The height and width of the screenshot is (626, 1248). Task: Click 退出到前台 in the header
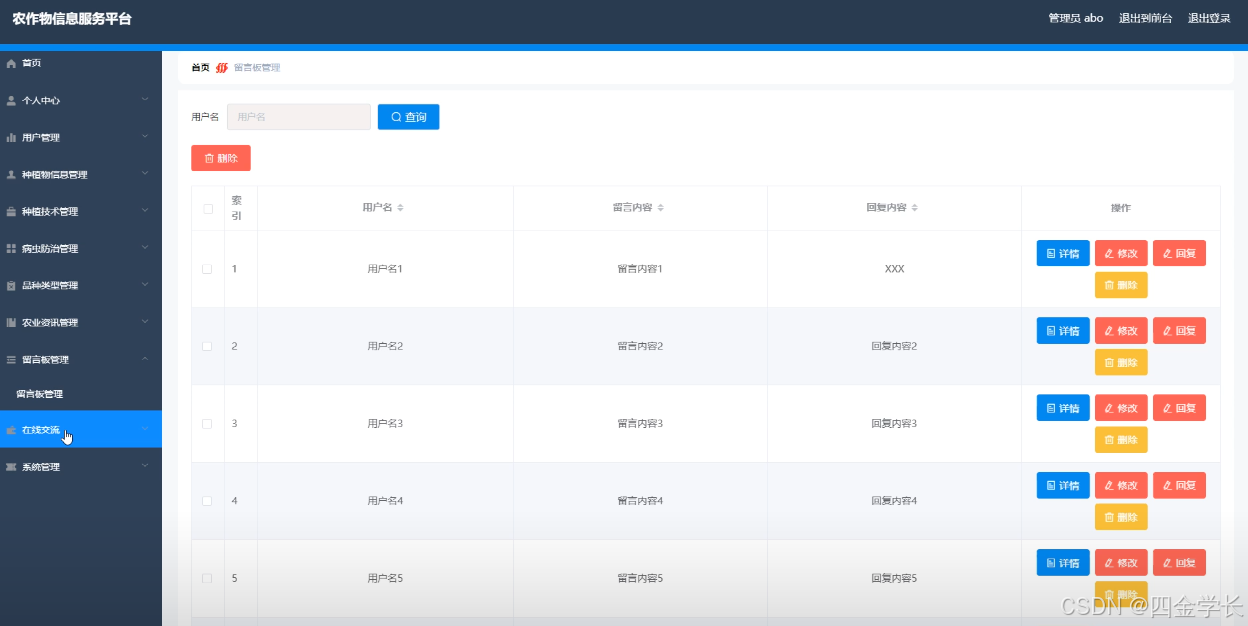pyautogui.click(x=1146, y=18)
